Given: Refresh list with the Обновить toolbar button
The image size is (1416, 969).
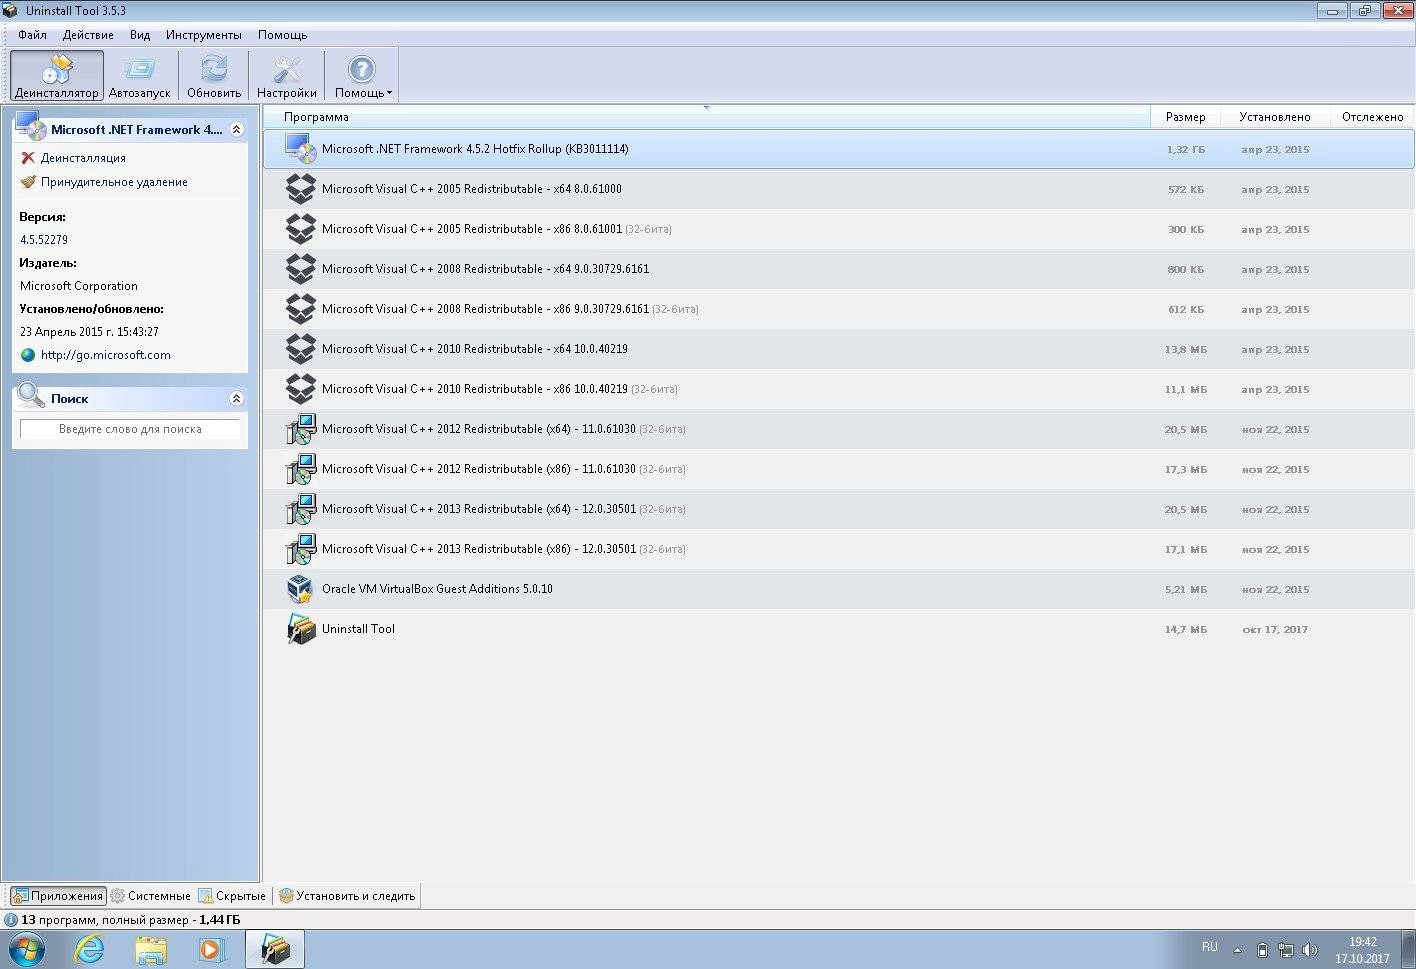Looking at the screenshot, I should pyautogui.click(x=214, y=77).
